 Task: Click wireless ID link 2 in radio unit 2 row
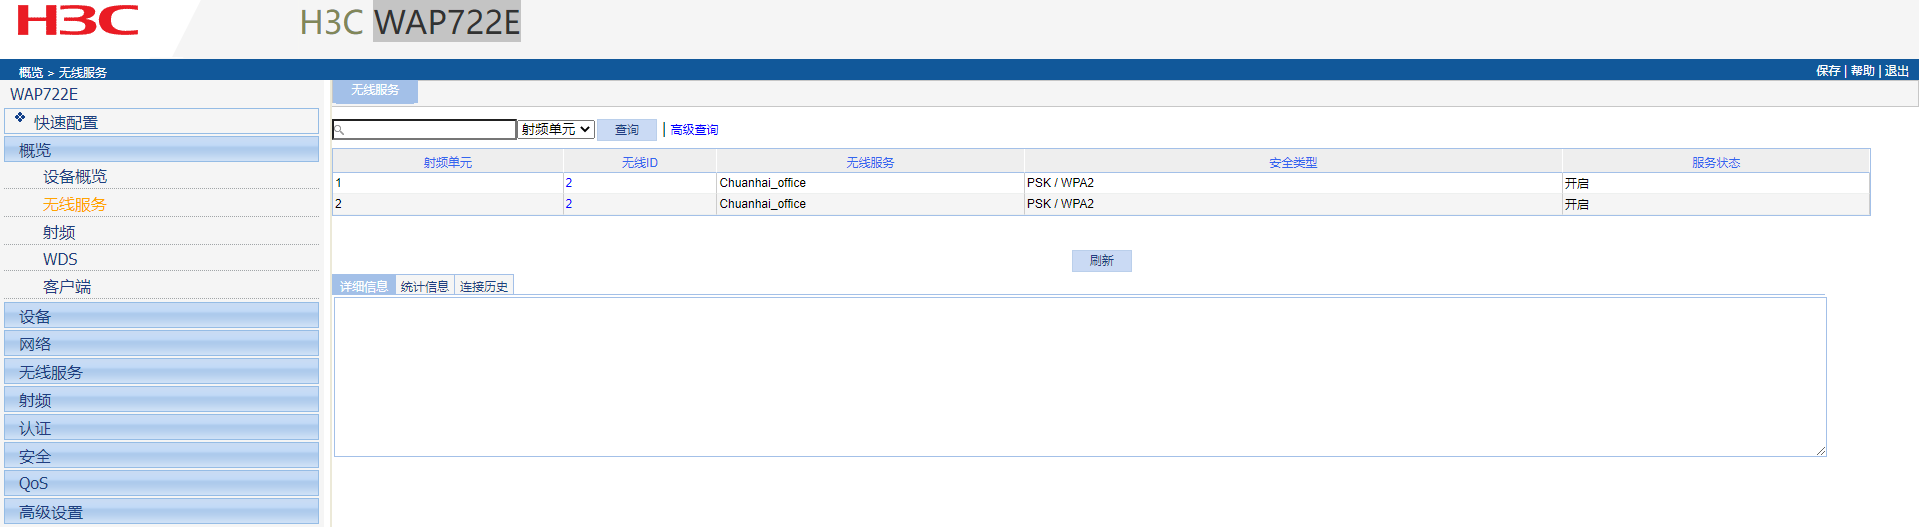569,204
